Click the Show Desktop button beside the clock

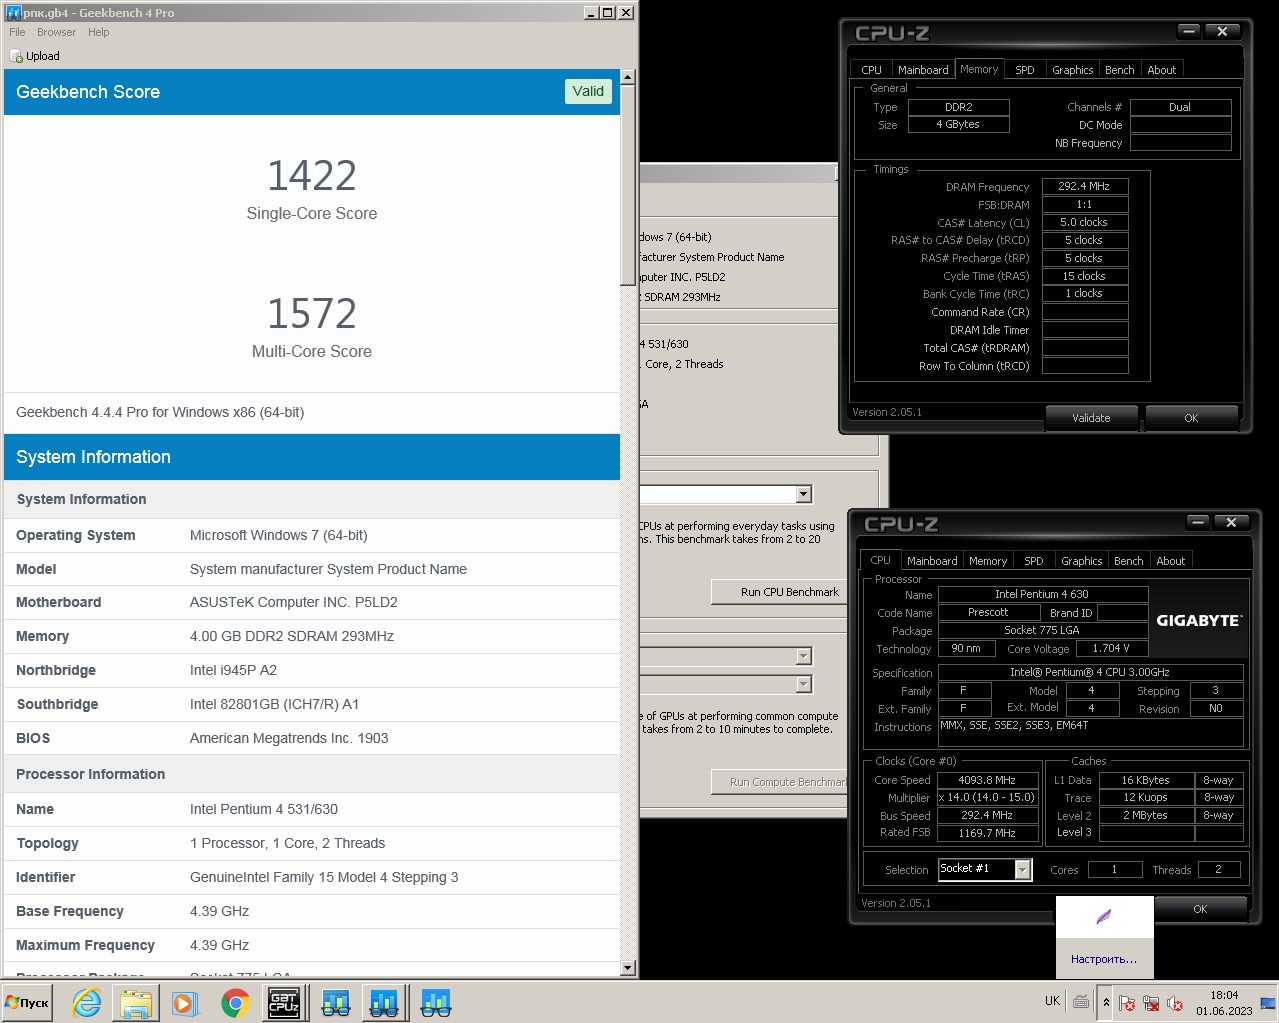click(1268, 1002)
